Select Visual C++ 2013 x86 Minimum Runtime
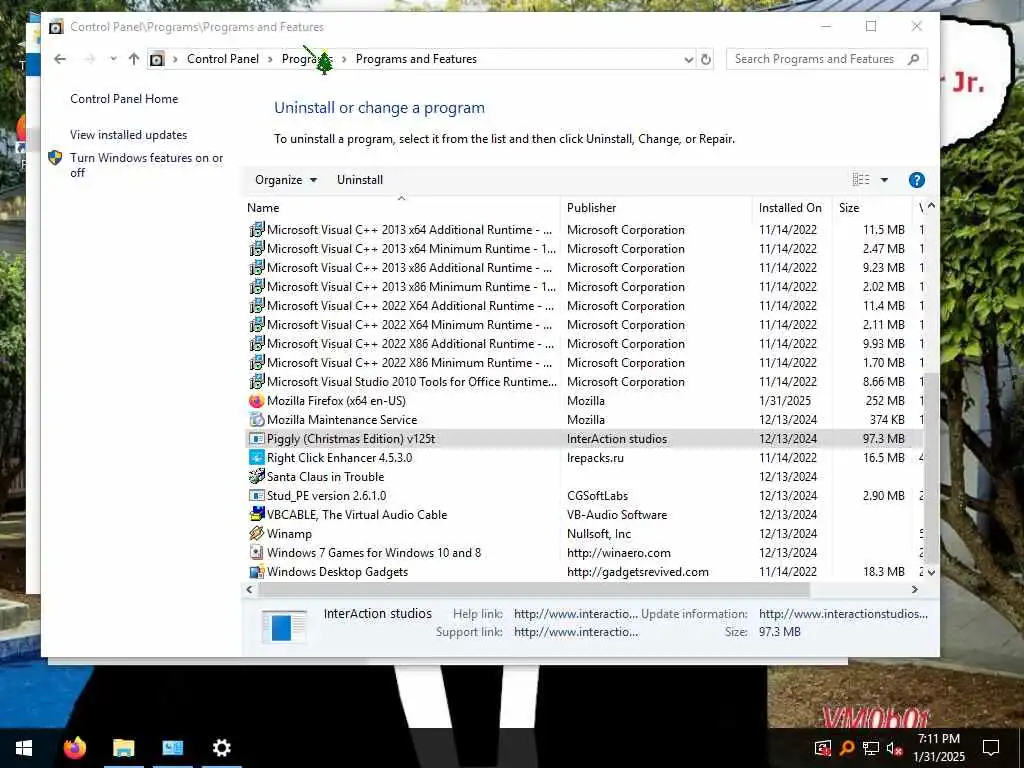 click(x=584, y=287)
